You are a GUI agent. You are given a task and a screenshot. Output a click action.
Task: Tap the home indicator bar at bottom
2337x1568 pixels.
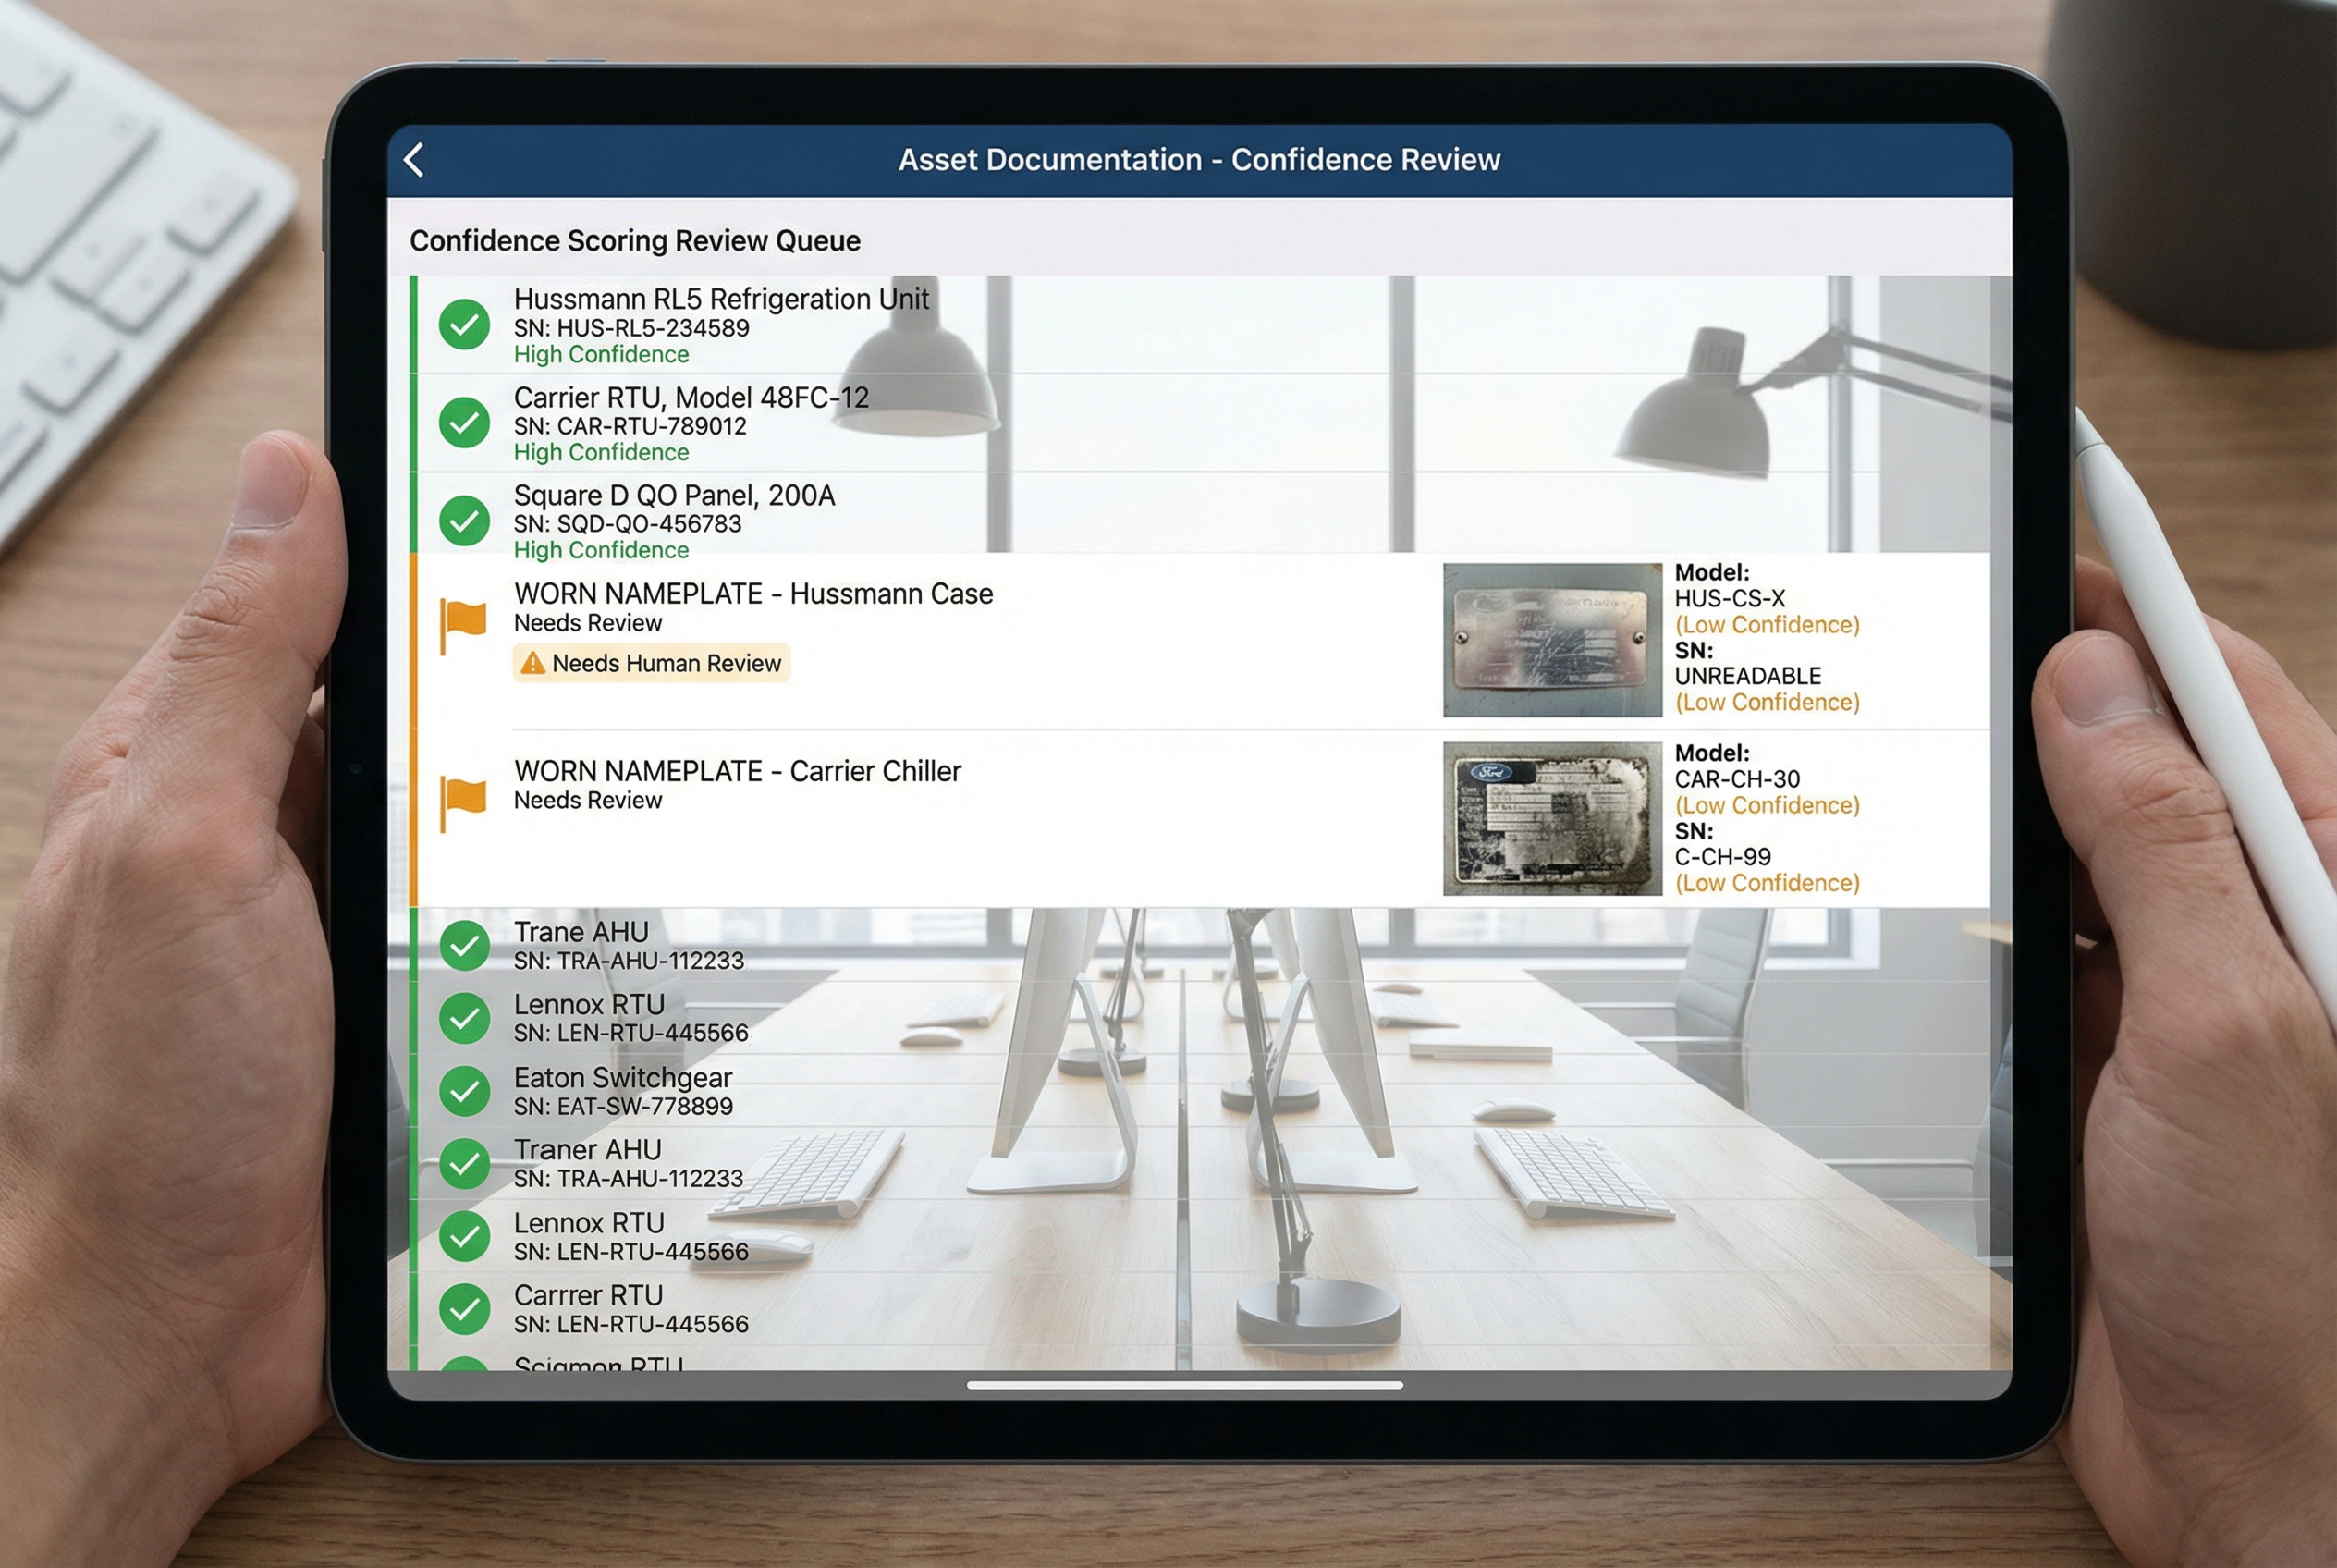1185,1385
